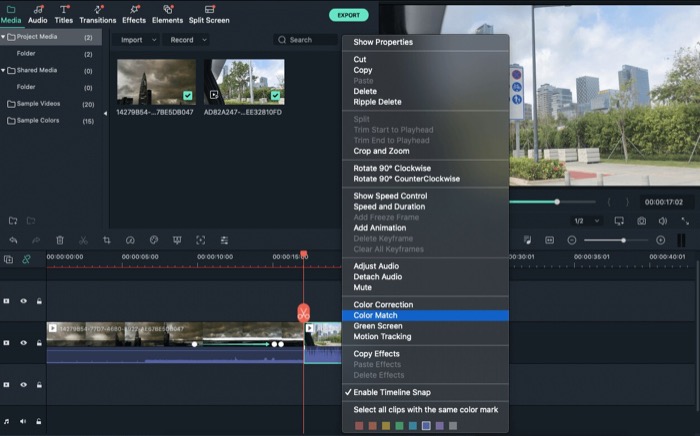Click the red scissors on playhead
The width and height of the screenshot is (700, 436).
coord(304,313)
